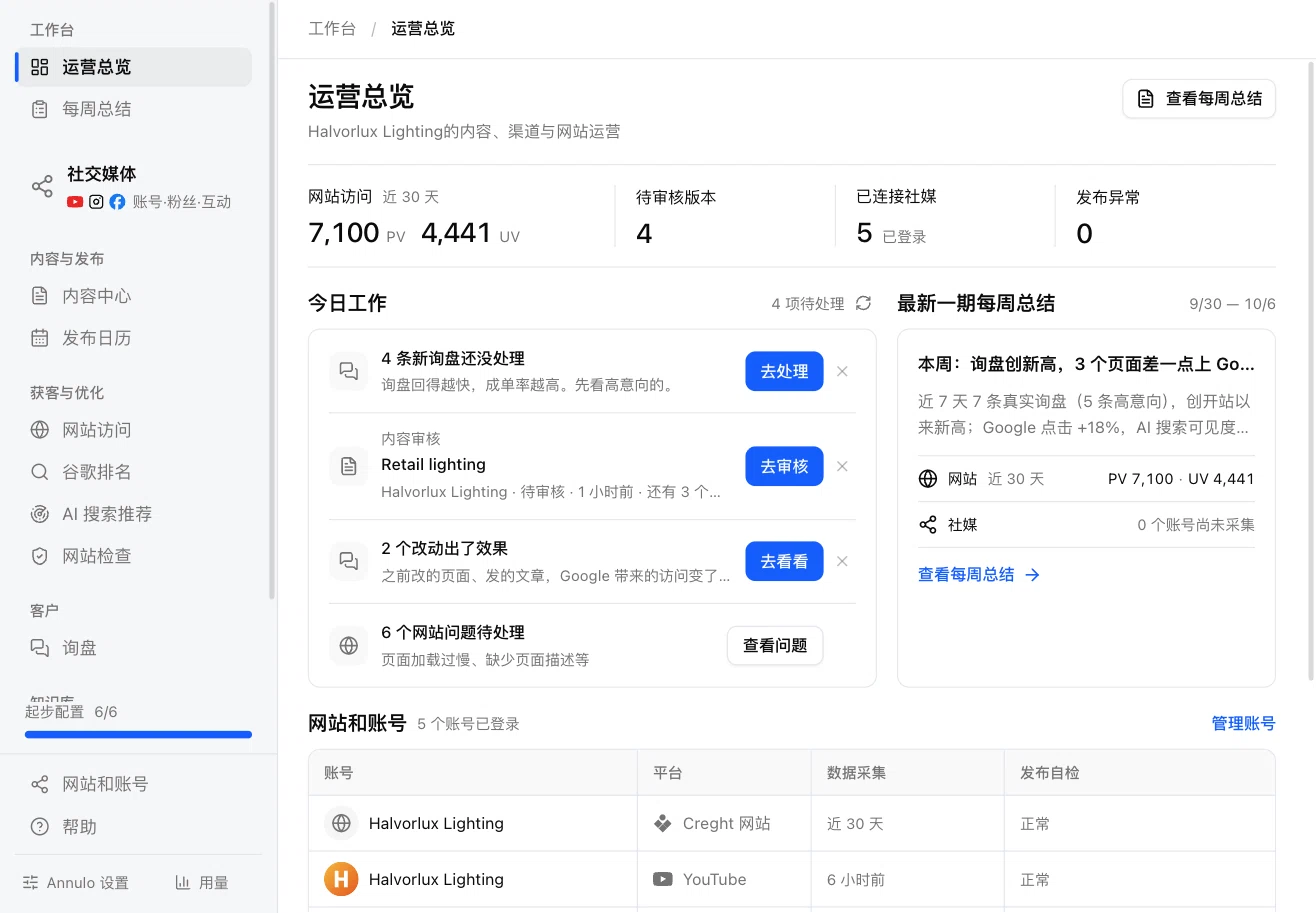The width and height of the screenshot is (1316, 913).
Task: Click the 7,100 PV figure
Action: (344, 233)
